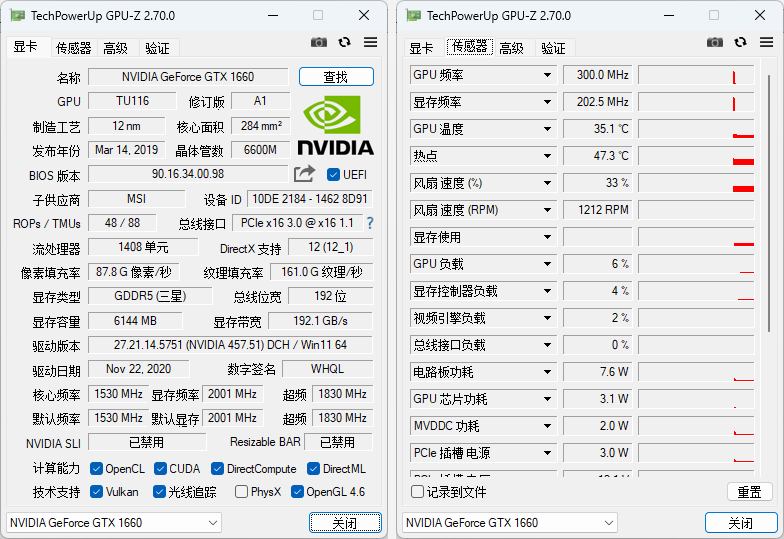Screen dimensions: 784x539
Task: Open the 显存频率 sensor dropdown
Action: pos(548,102)
